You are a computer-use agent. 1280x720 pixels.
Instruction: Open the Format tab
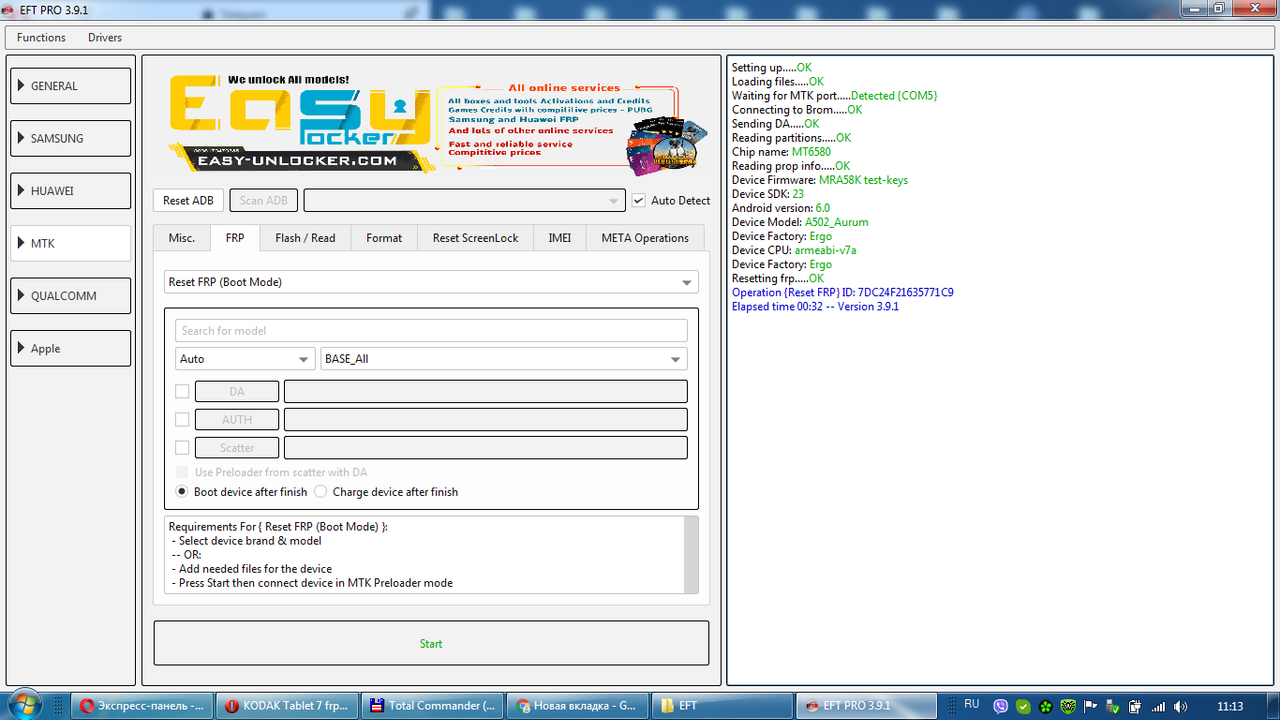tap(384, 238)
